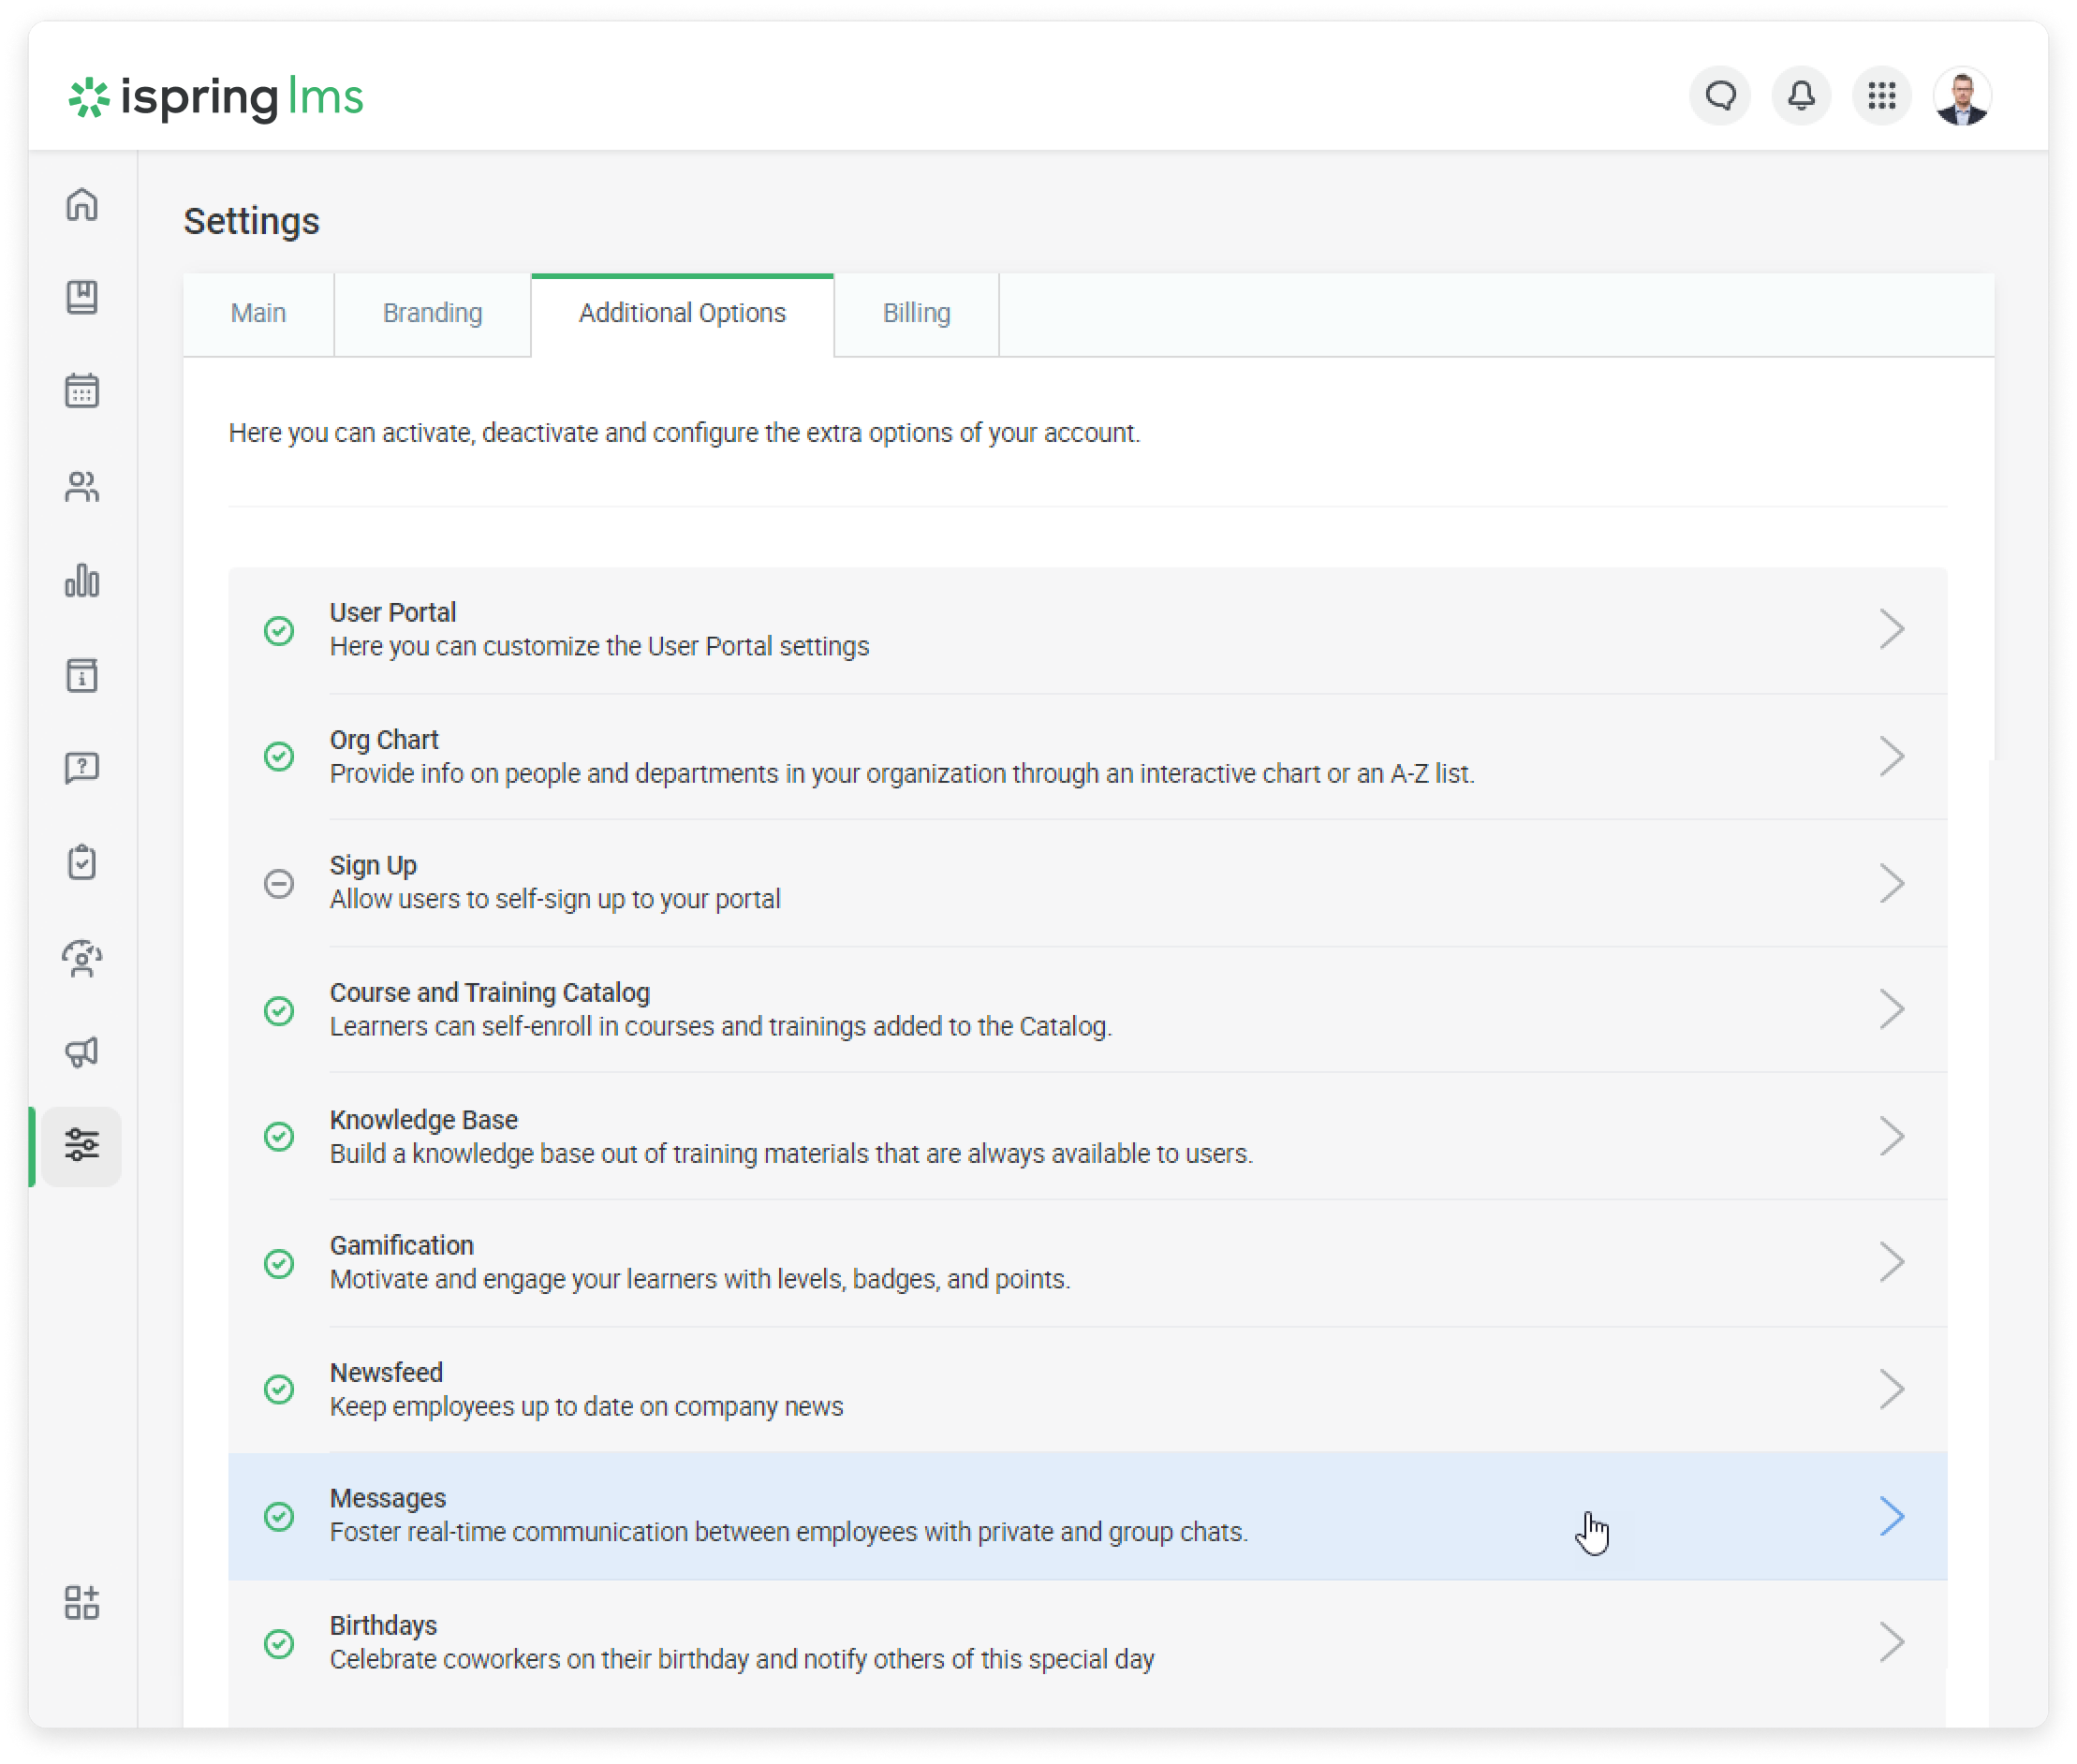Open the apps grid launcher icon
Image resolution: width=2077 pixels, height=1764 pixels.
[x=1882, y=96]
